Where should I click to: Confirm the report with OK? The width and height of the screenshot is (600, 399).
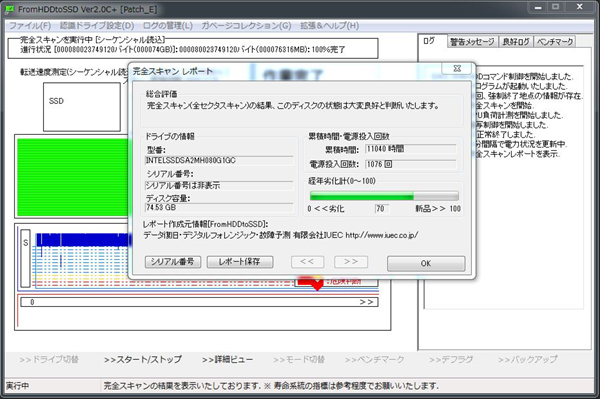(x=426, y=263)
